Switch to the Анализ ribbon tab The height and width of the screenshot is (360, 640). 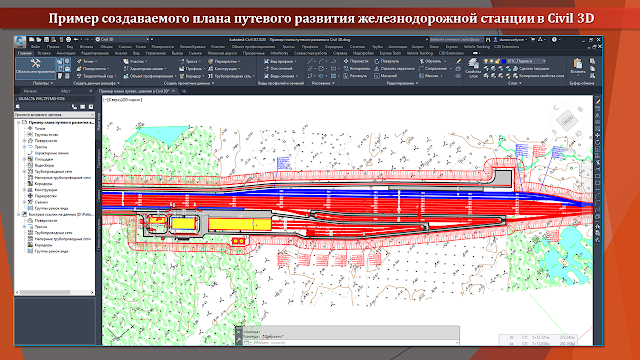121,53
